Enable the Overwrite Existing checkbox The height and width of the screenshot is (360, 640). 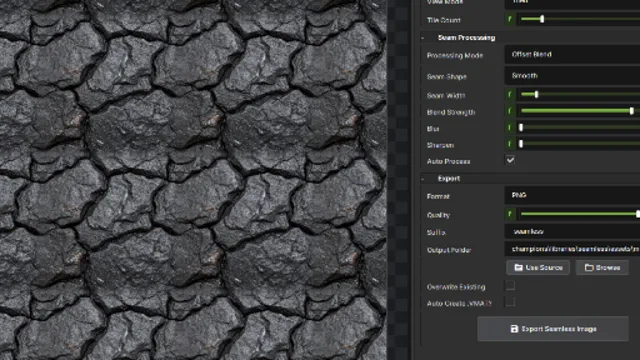click(510, 286)
